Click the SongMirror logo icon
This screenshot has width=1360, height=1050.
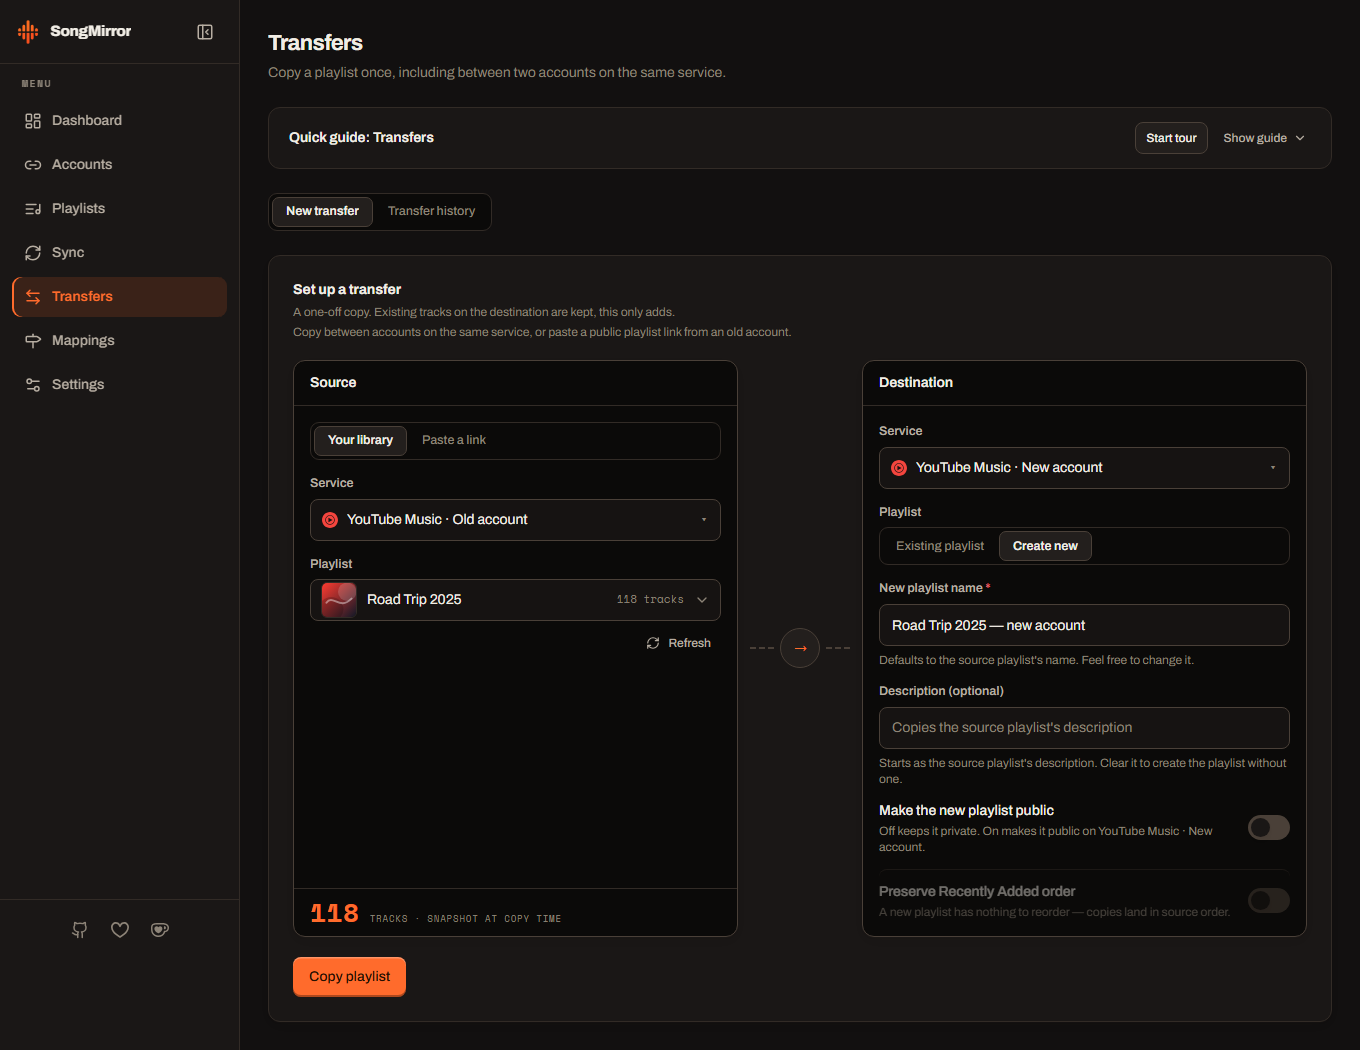(28, 32)
